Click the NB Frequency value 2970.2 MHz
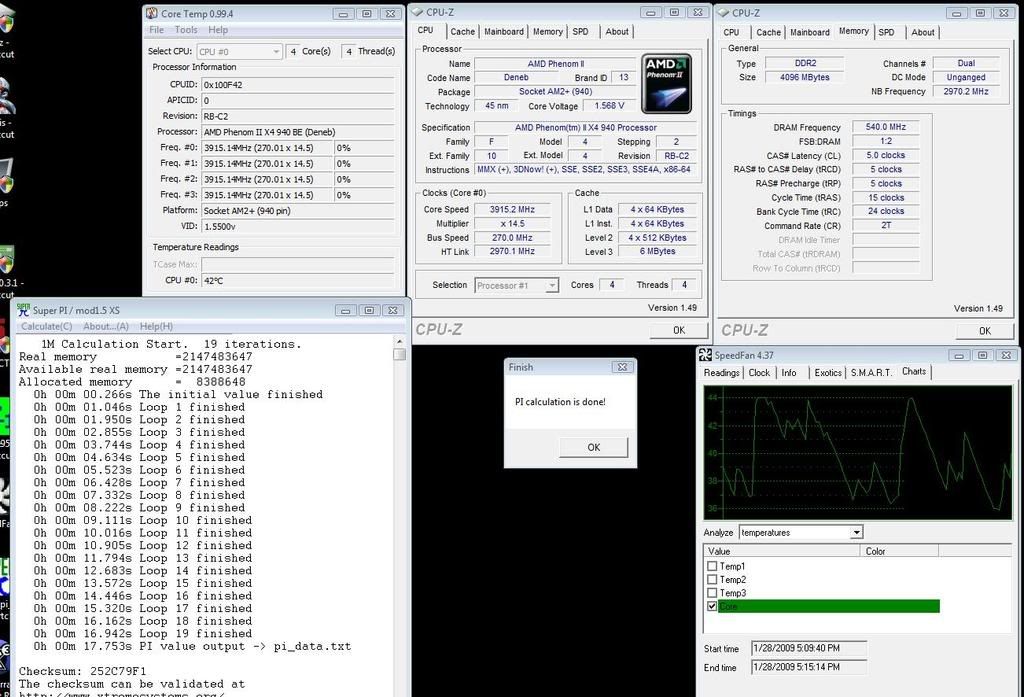 [966, 91]
